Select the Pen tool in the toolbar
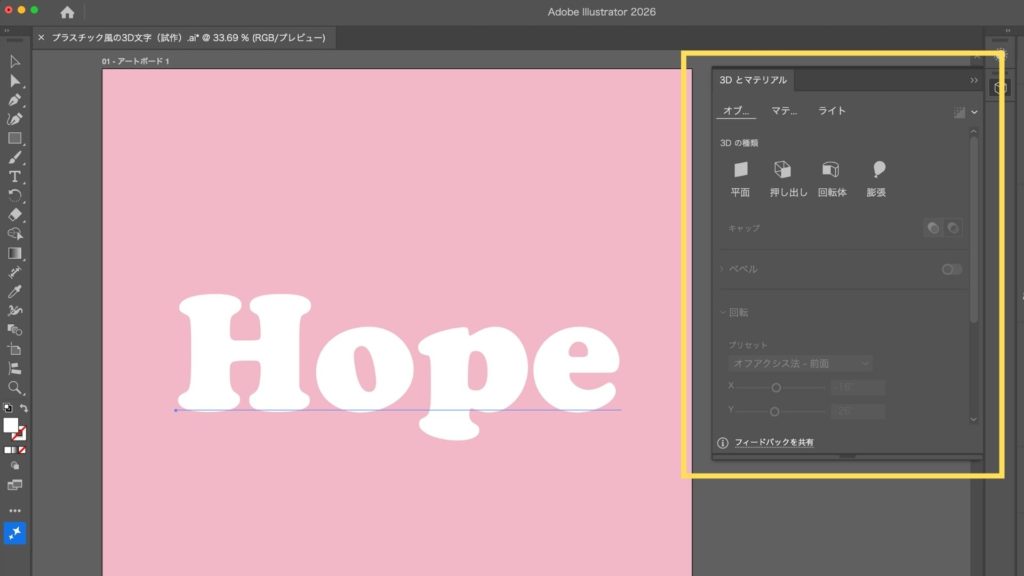The width and height of the screenshot is (1024, 576). click(x=15, y=100)
